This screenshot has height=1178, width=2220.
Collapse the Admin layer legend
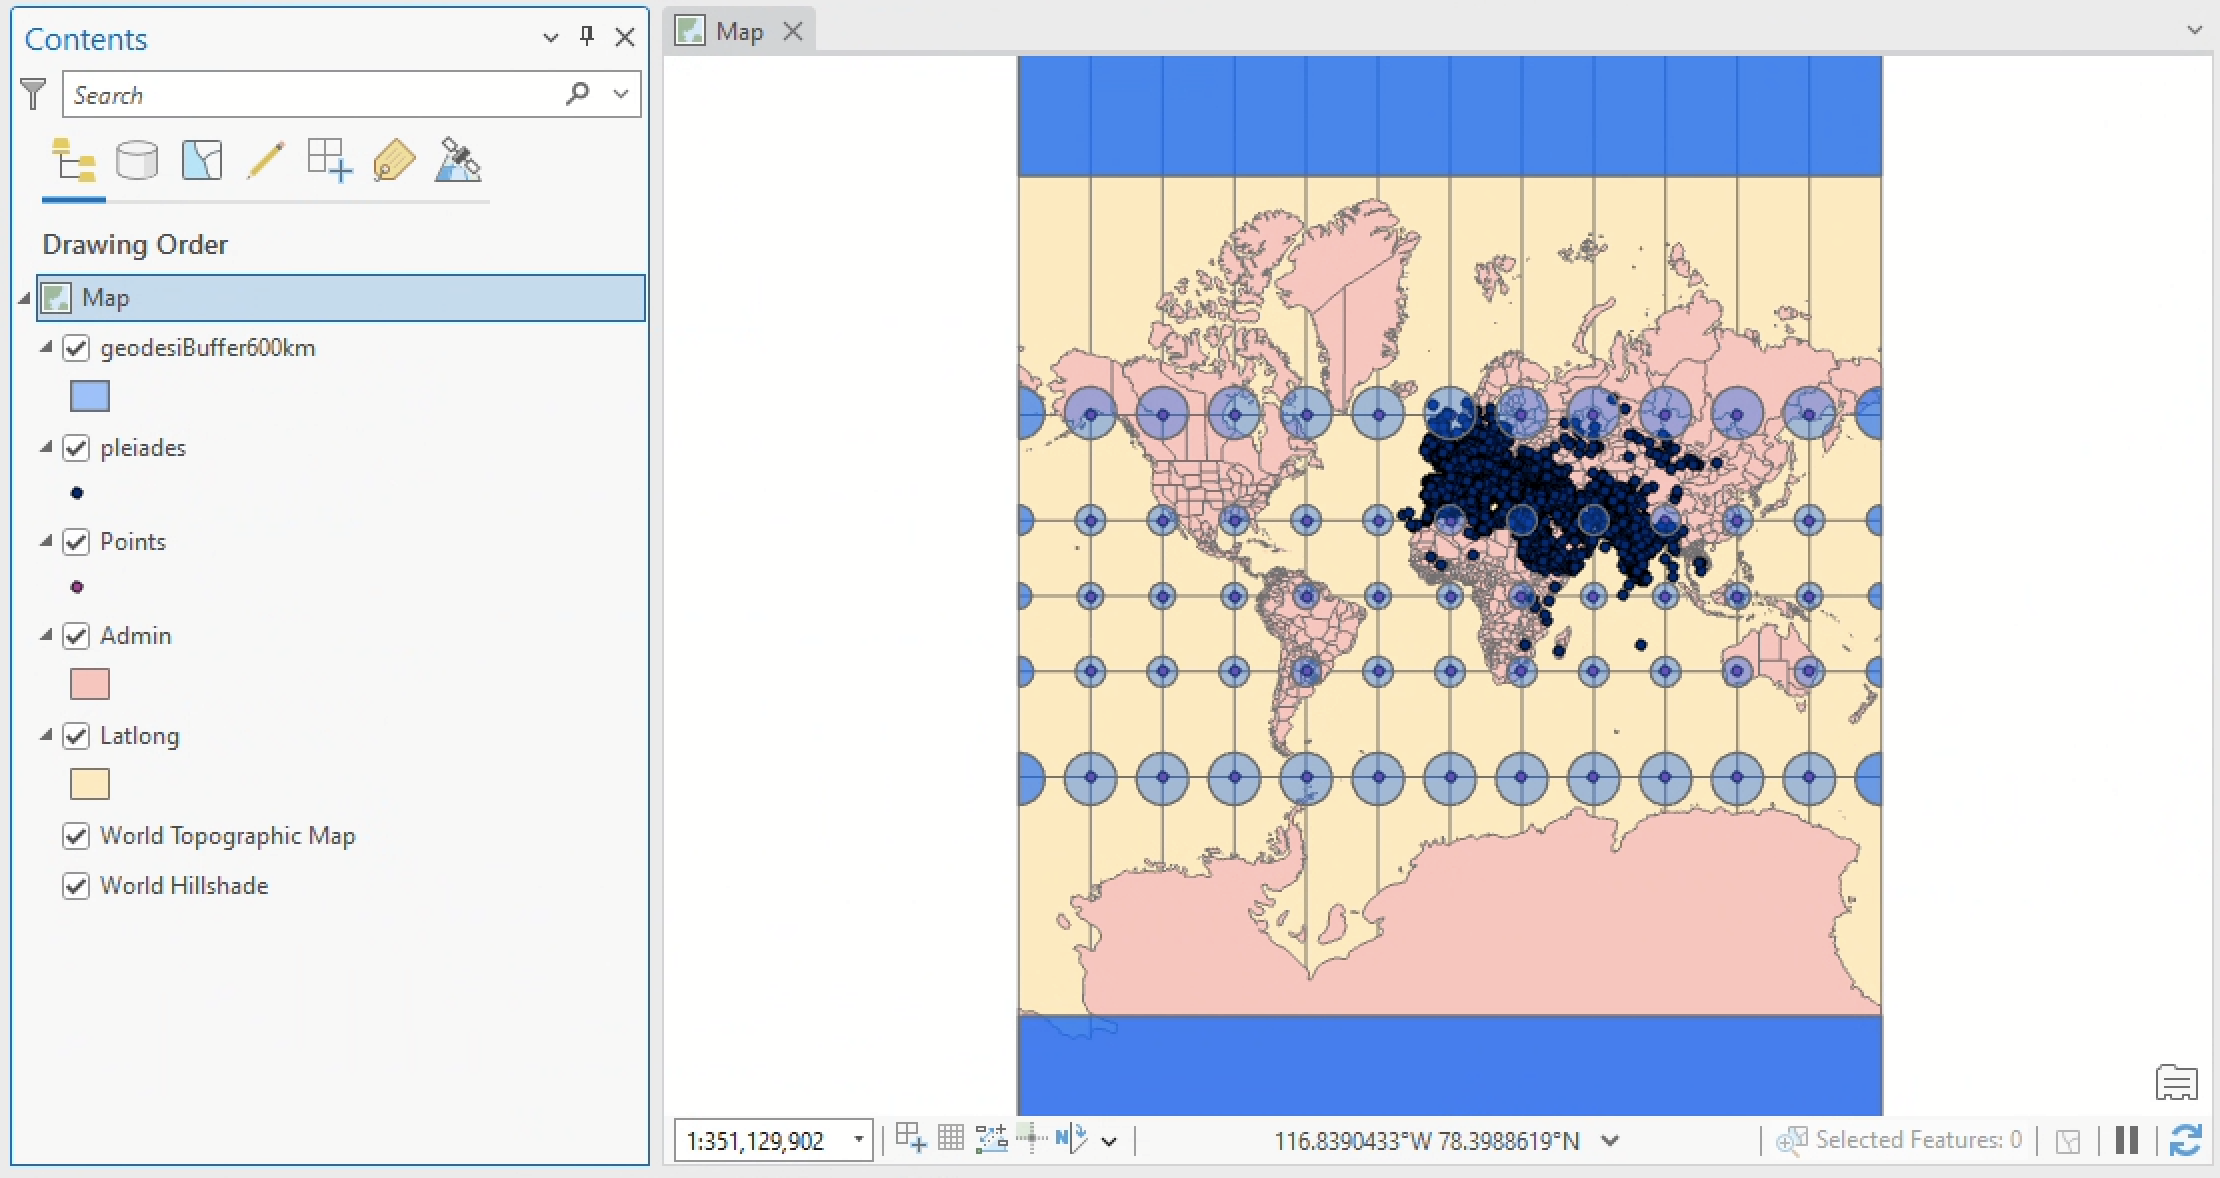(x=46, y=635)
